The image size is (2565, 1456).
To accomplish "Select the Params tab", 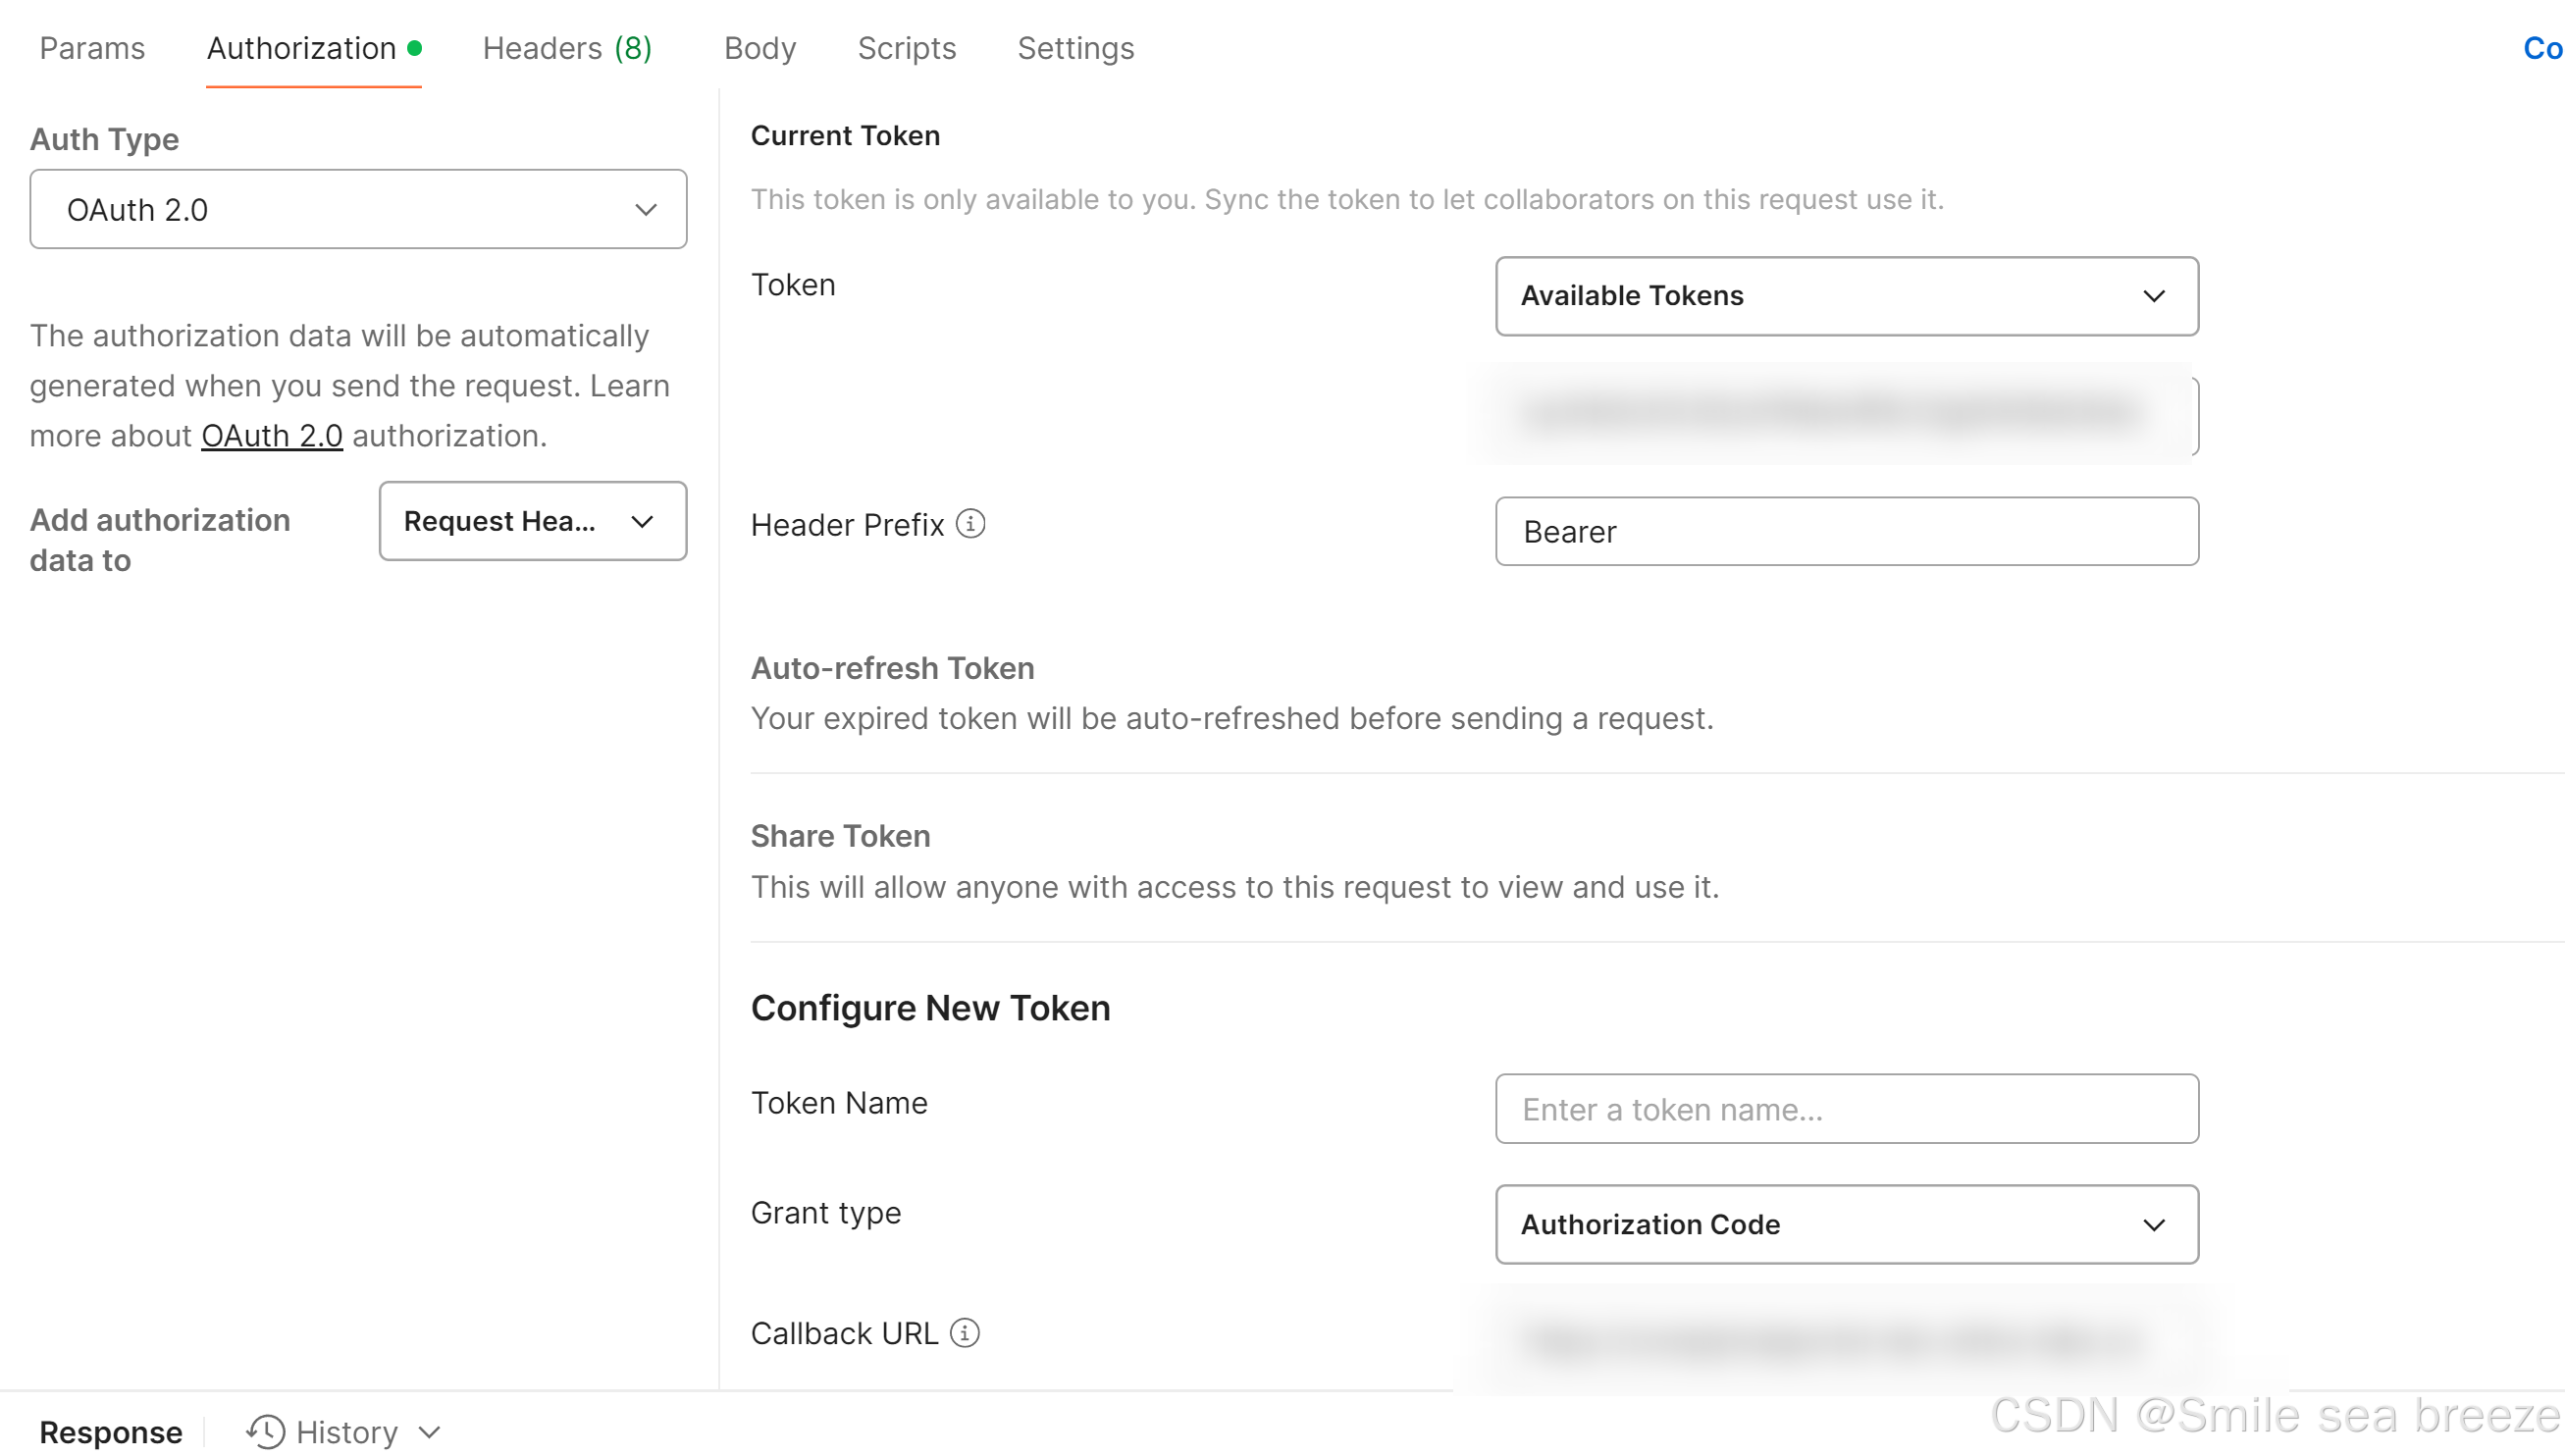I will (x=91, y=48).
